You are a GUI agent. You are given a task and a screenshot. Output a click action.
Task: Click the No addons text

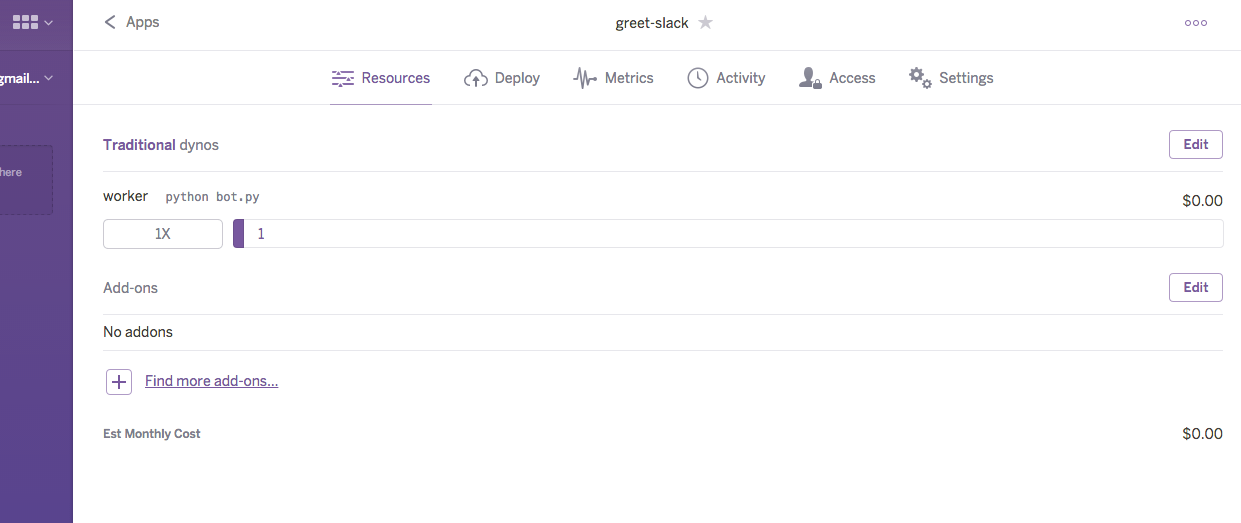(x=138, y=332)
